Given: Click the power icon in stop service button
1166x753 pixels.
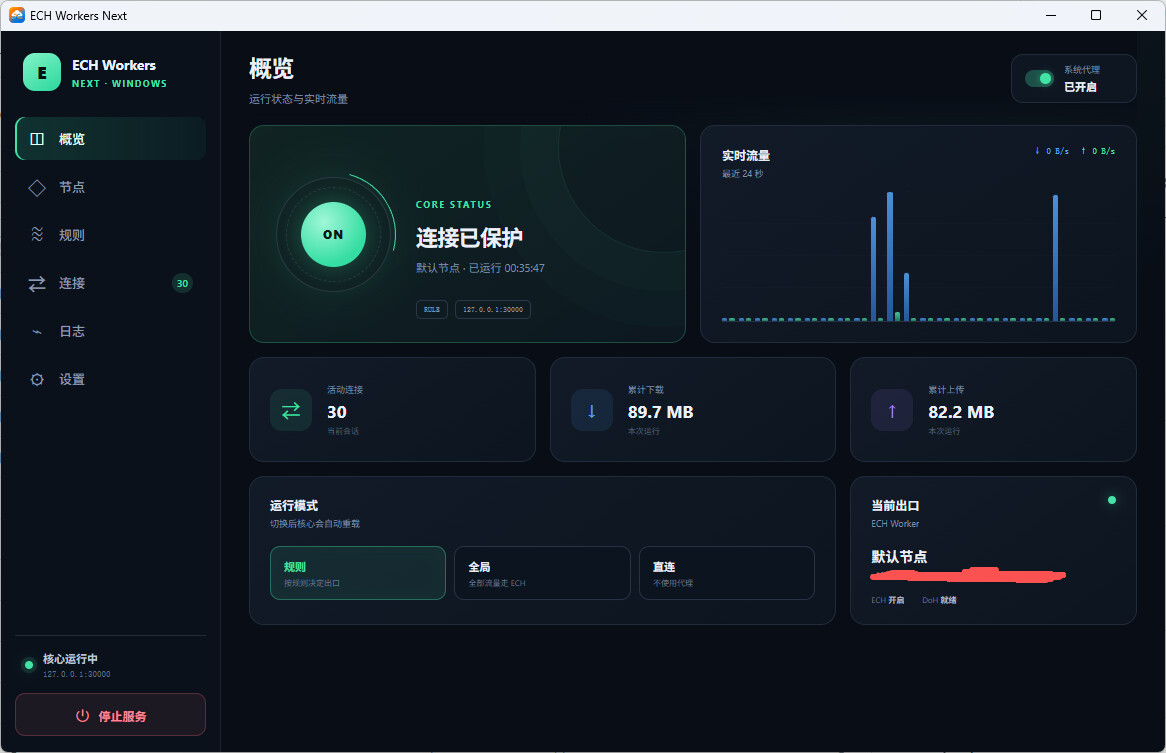Looking at the screenshot, I should [x=83, y=716].
